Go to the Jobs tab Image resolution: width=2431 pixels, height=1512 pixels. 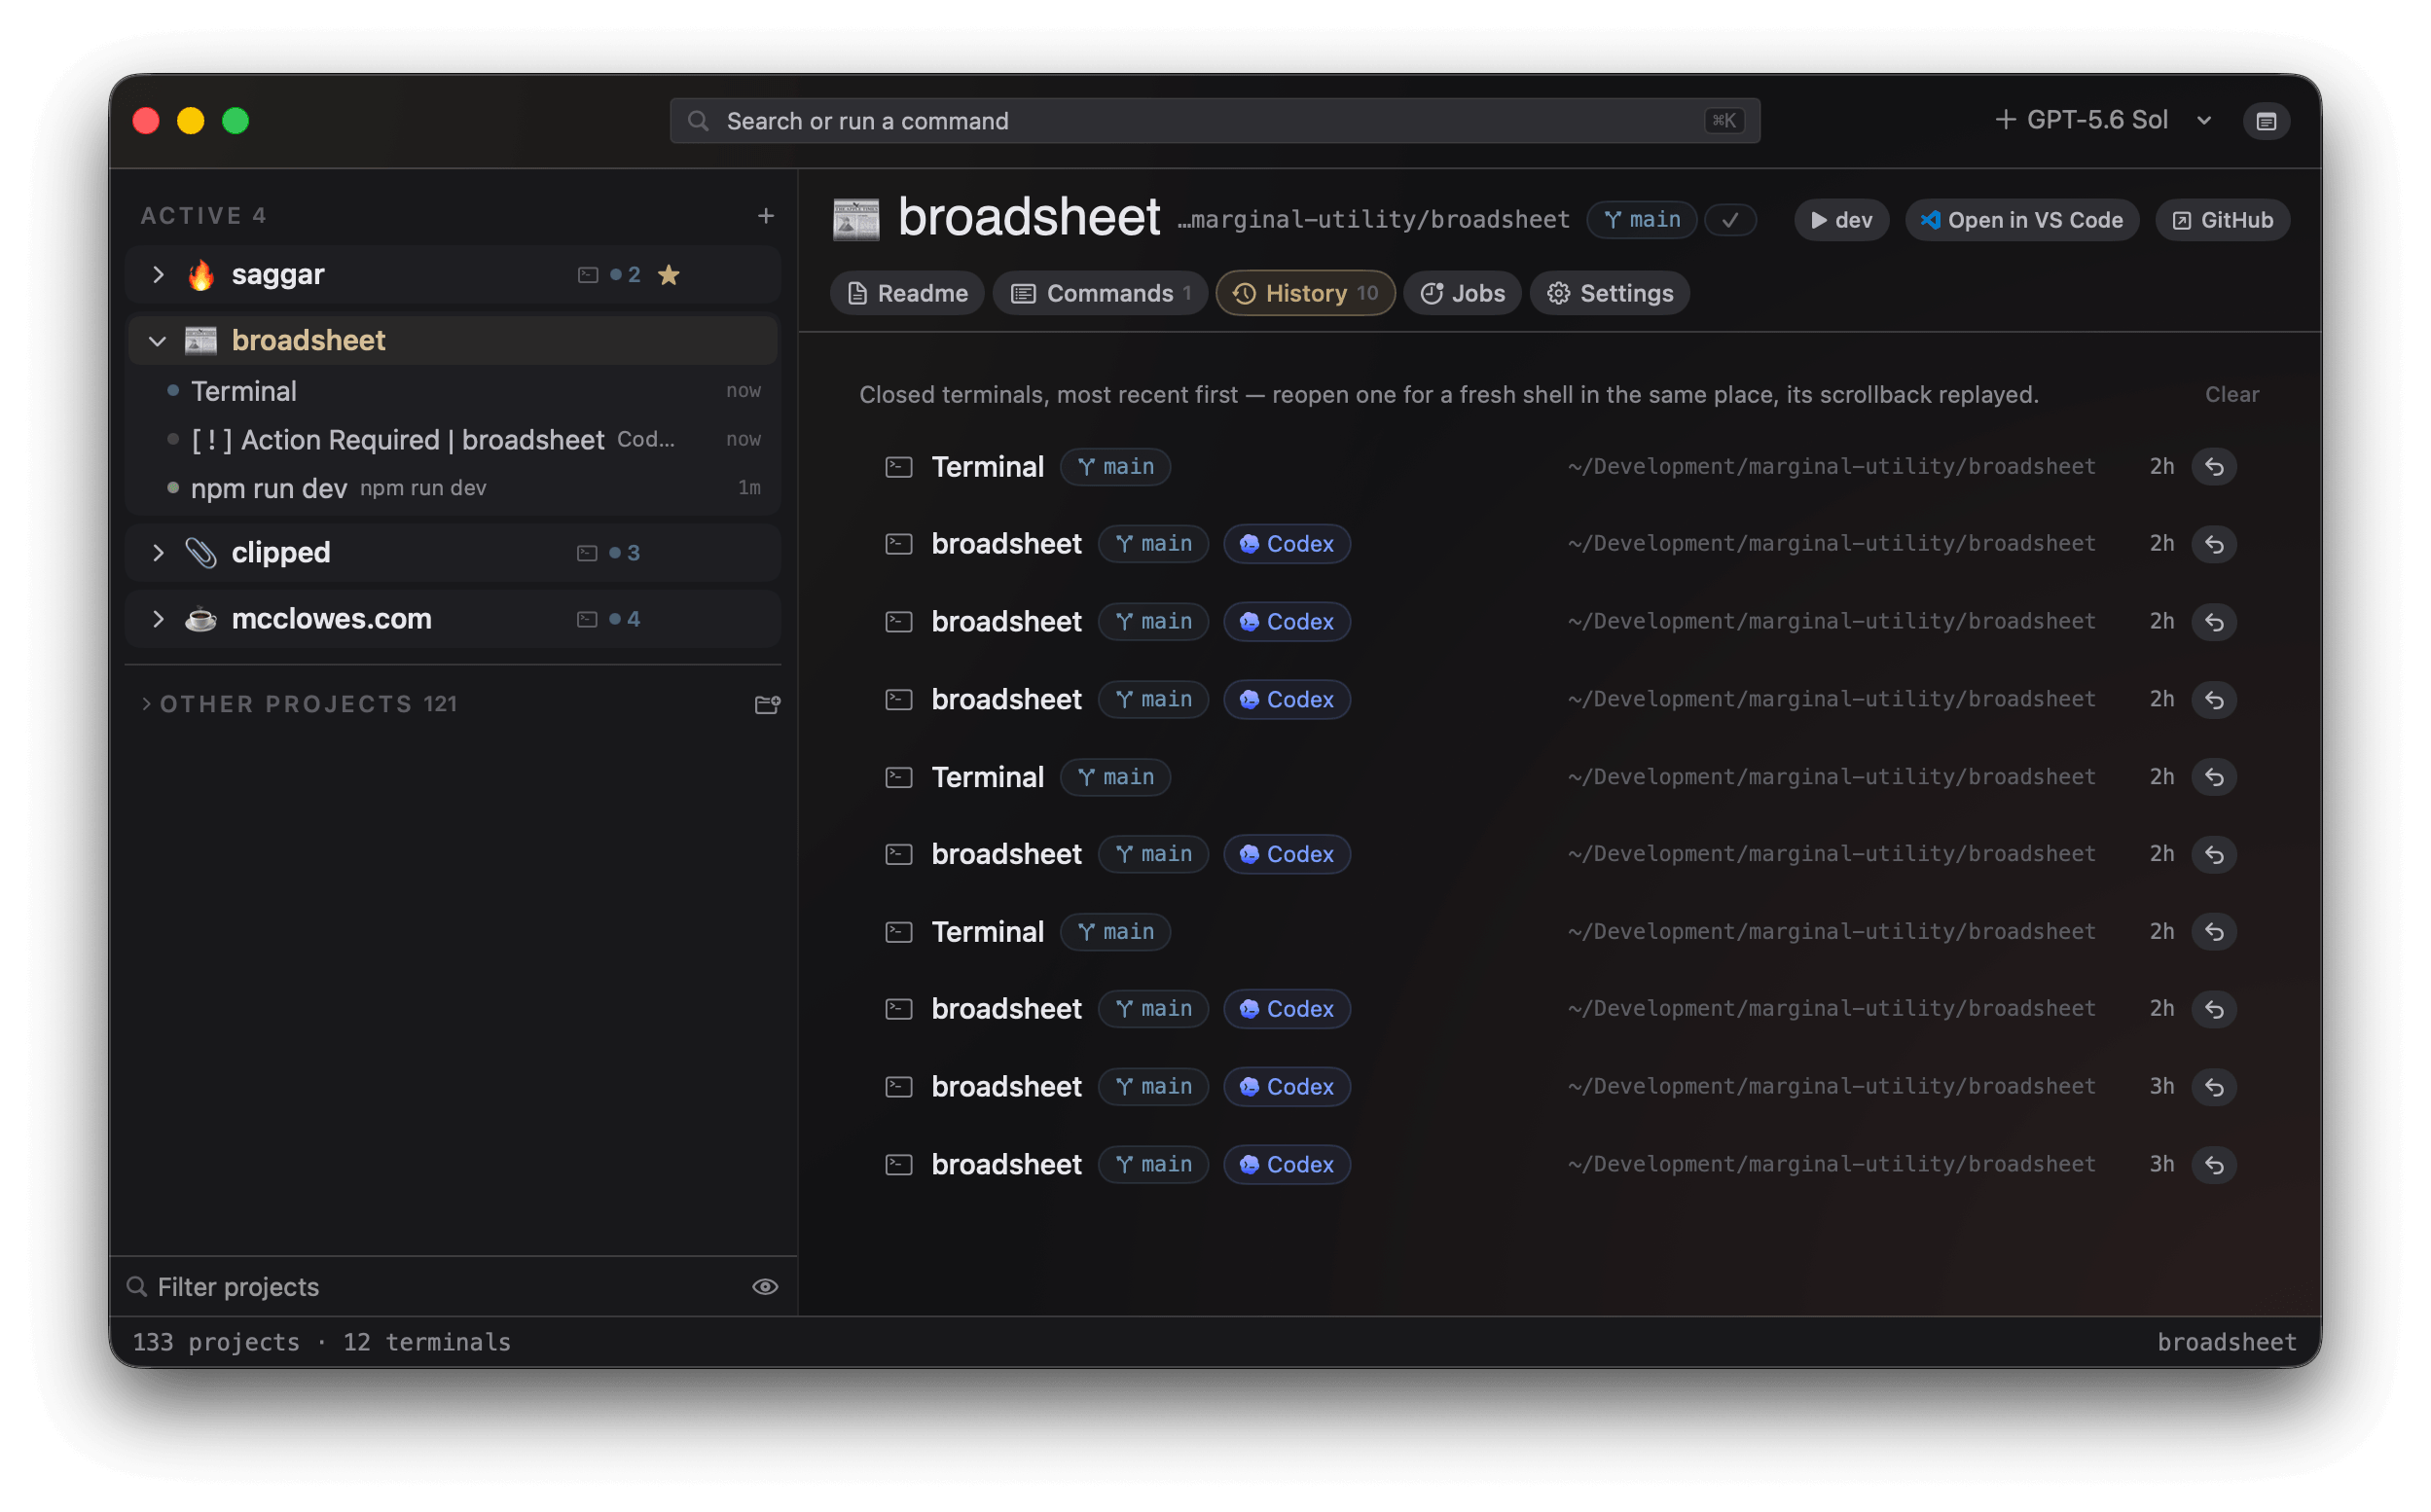(1462, 293)
